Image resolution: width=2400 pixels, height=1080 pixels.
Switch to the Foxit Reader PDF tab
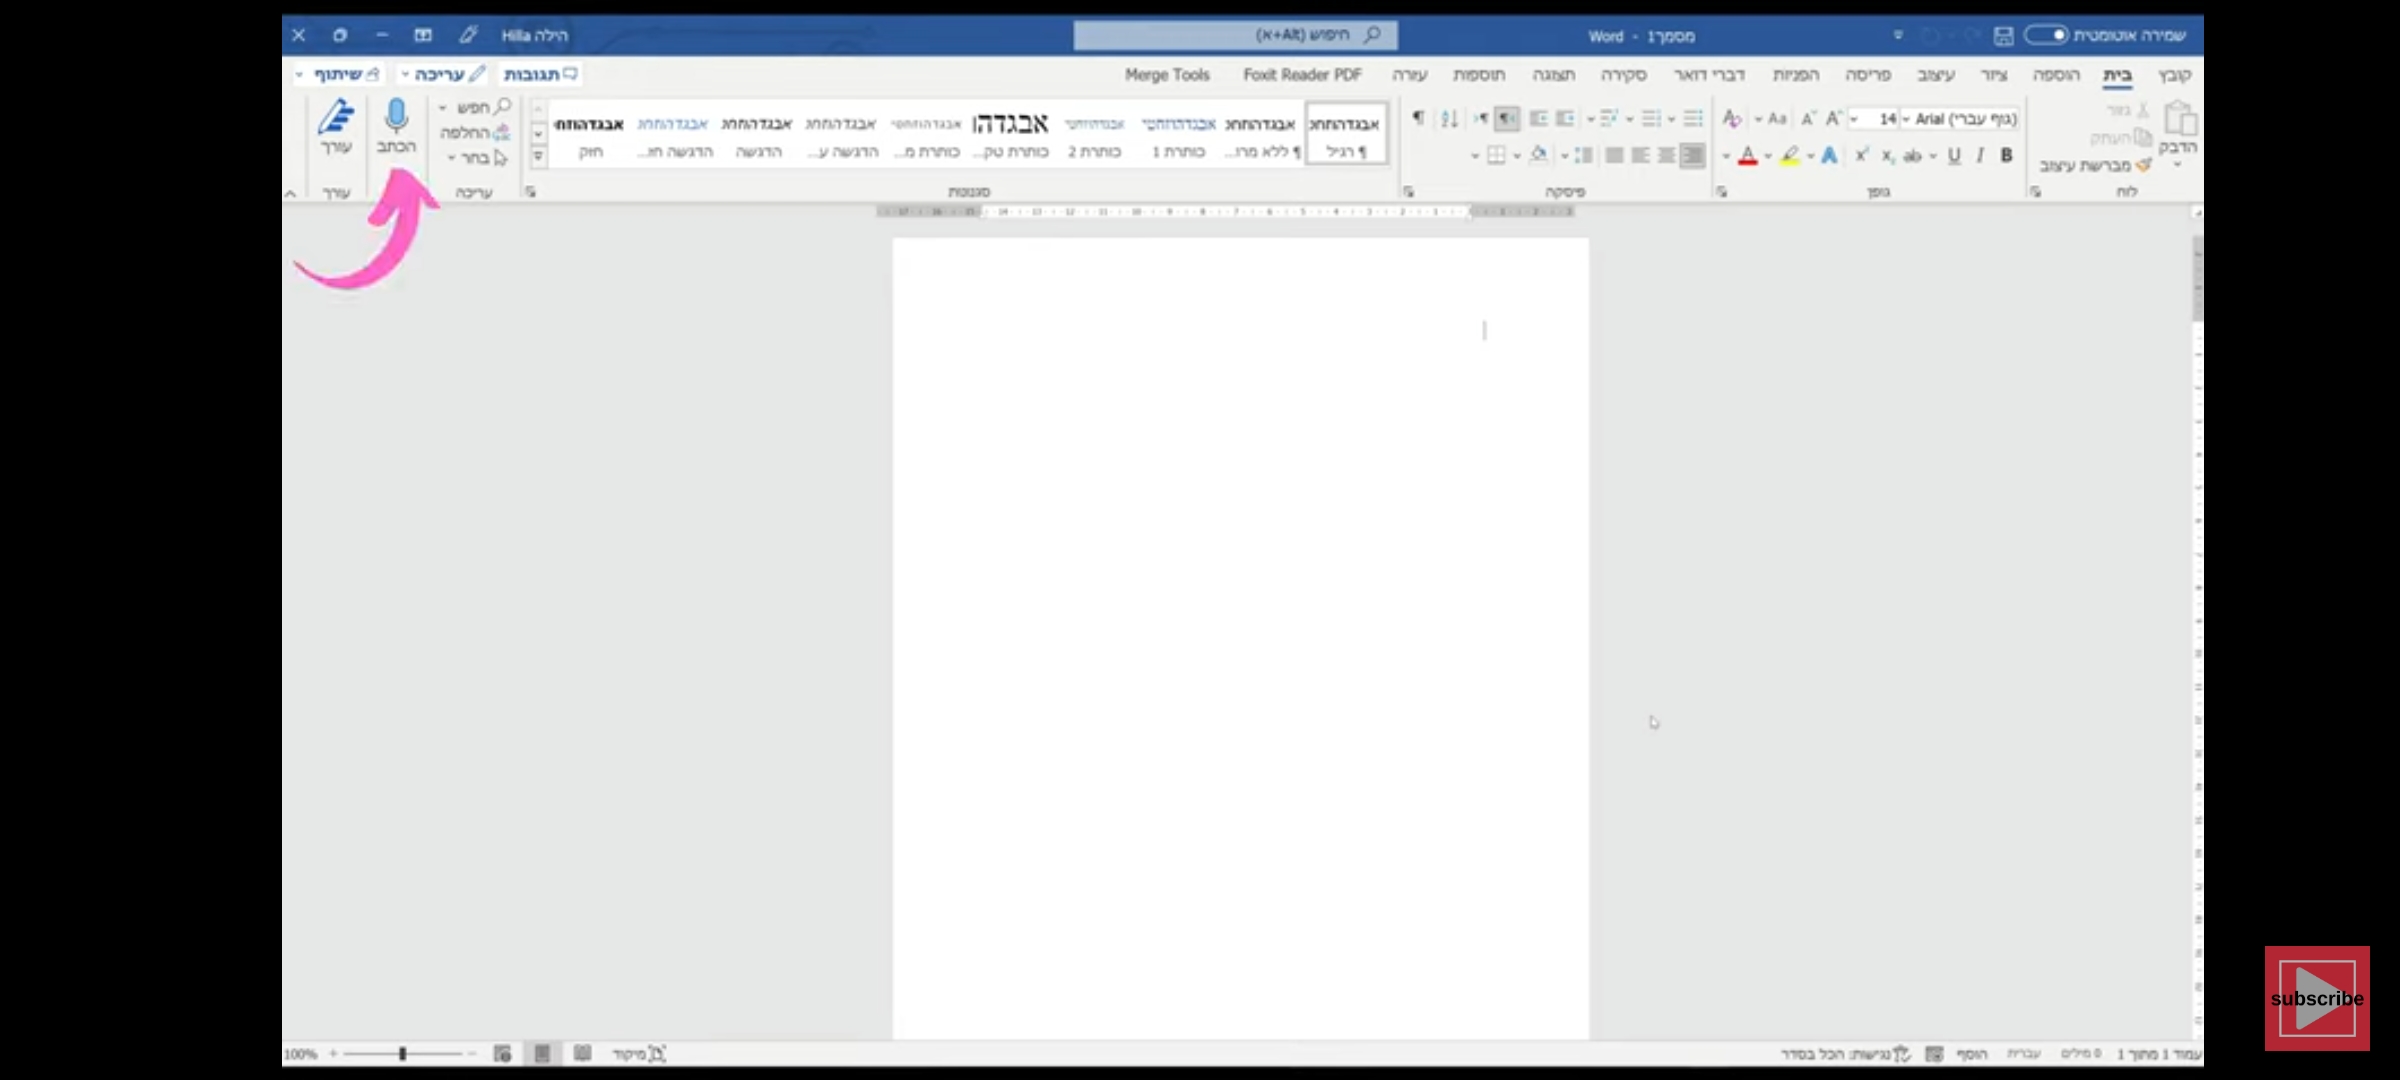coord(1302,75)
